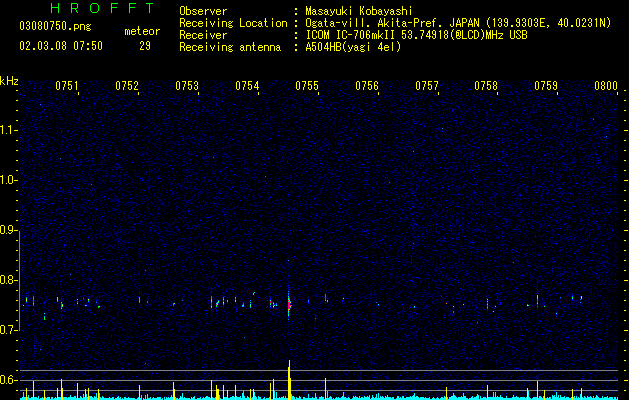Click the HROFFT title text
The height and width of the screenshot is (400, 629).
pos(102,8)
